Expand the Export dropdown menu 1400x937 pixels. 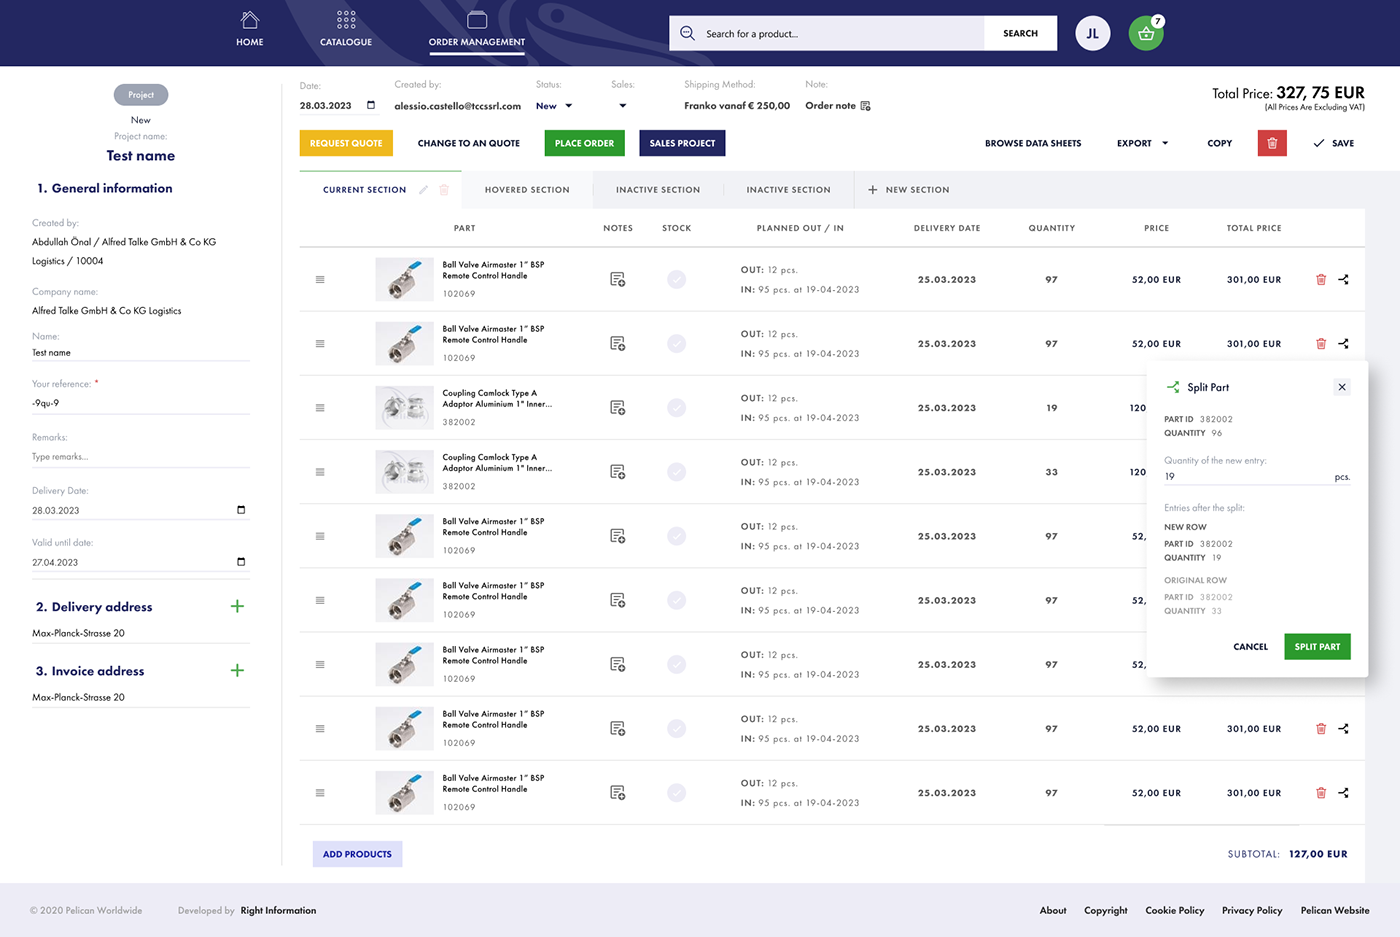click(x=1142, y=143)
